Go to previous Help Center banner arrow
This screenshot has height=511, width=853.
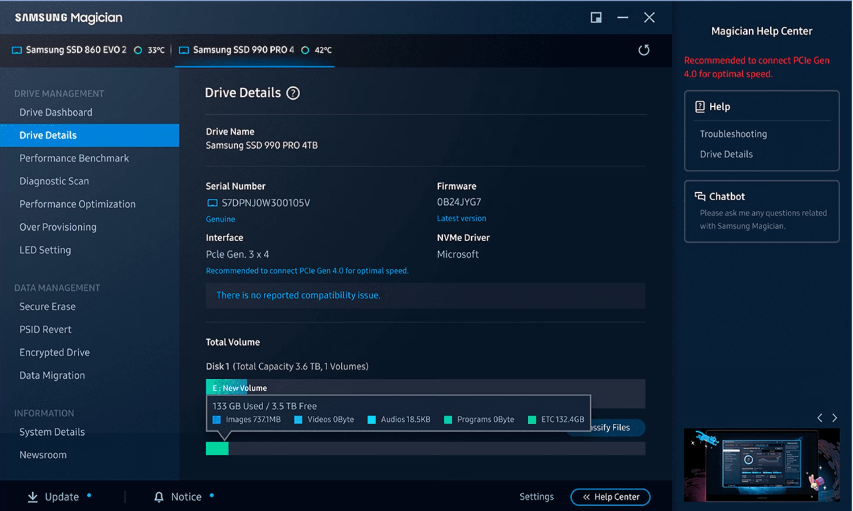tap(820, 418)
